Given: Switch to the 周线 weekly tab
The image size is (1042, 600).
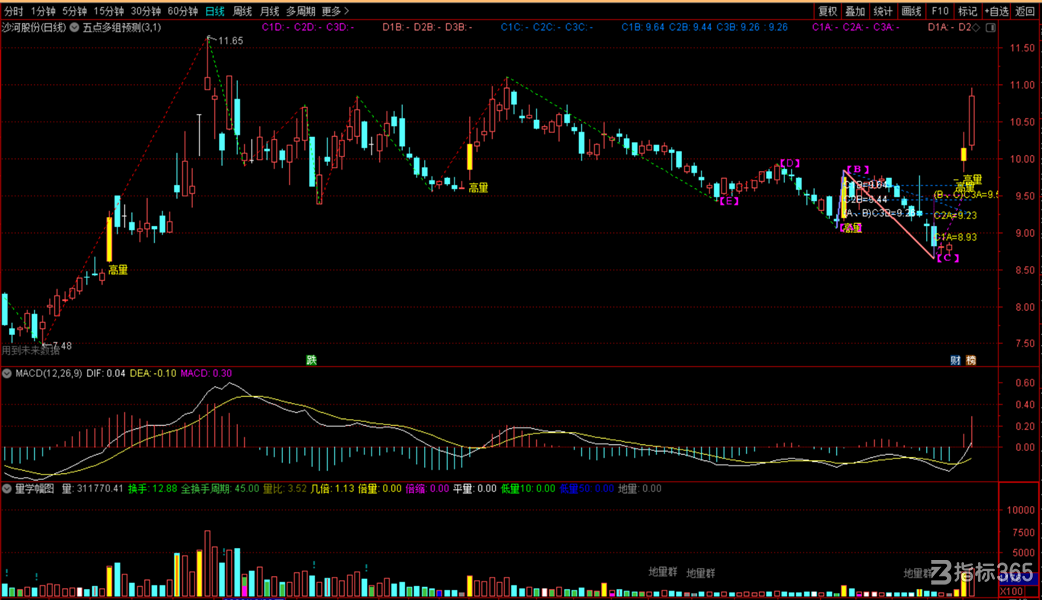Looking at the screenshot, I should [x=242, y=11].
